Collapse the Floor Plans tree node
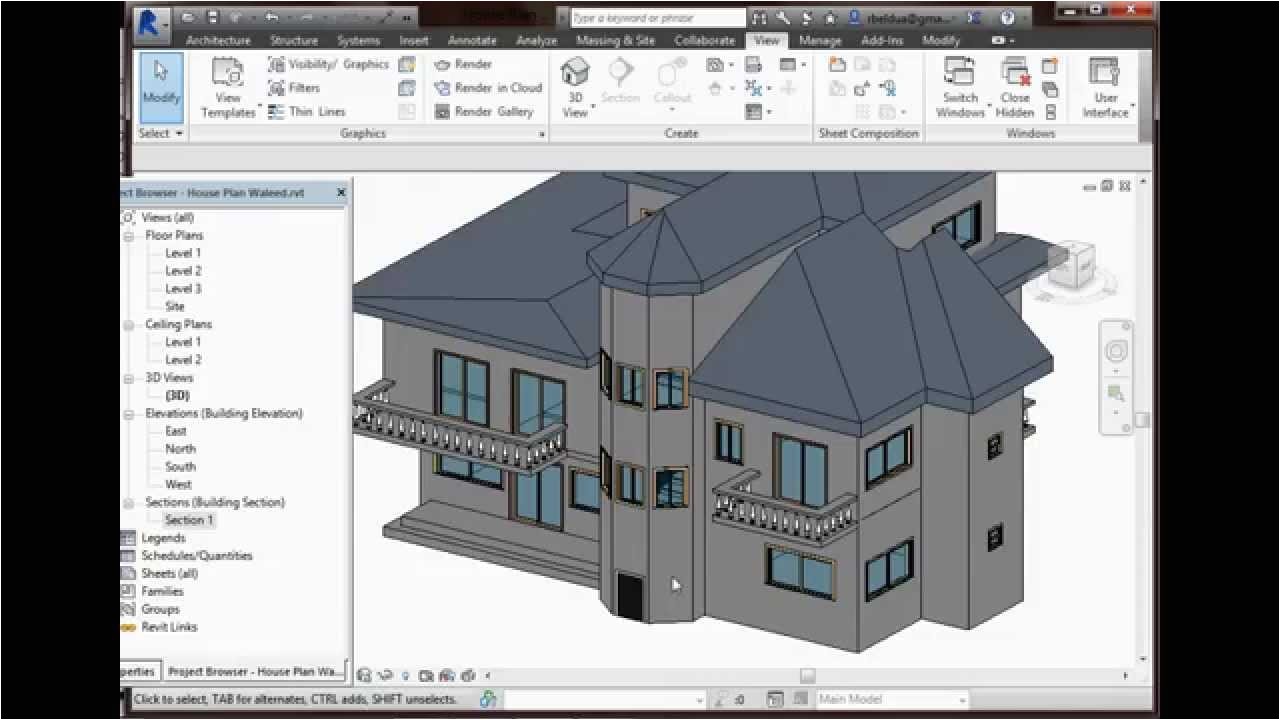This screenshot has height=720, width=1280. pyautogui.click(x=129, y=235)
